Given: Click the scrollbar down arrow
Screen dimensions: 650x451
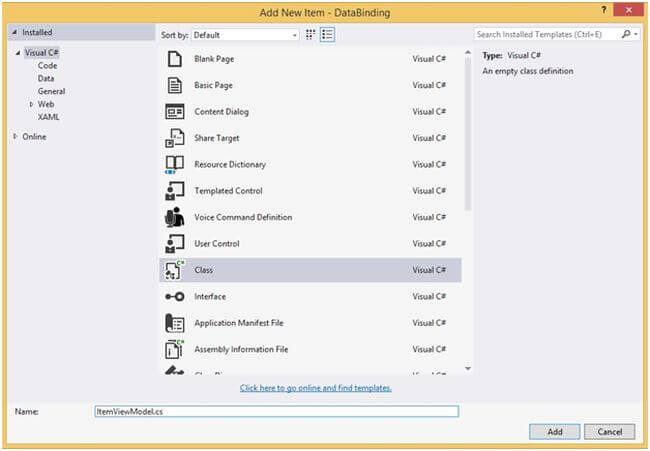Looking at the screenshot, I should coord(468,369).
